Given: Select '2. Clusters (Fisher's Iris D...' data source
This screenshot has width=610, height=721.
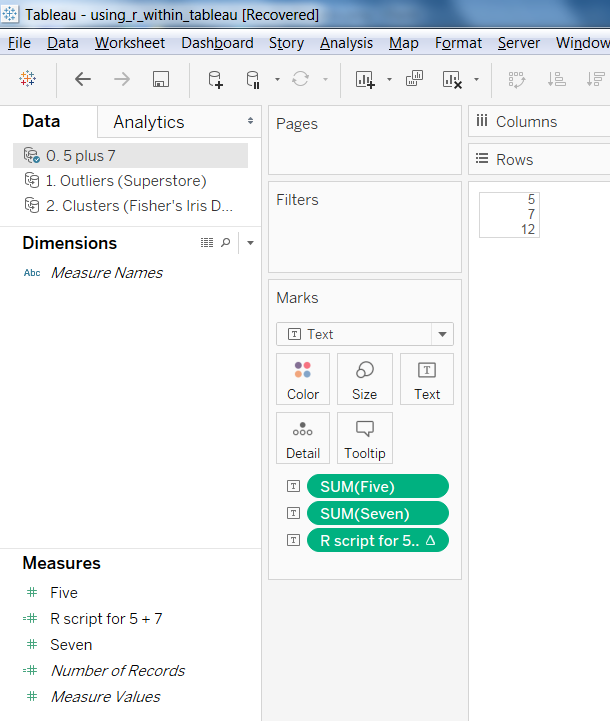Looking at the screenshot, I should coord(129,206).
